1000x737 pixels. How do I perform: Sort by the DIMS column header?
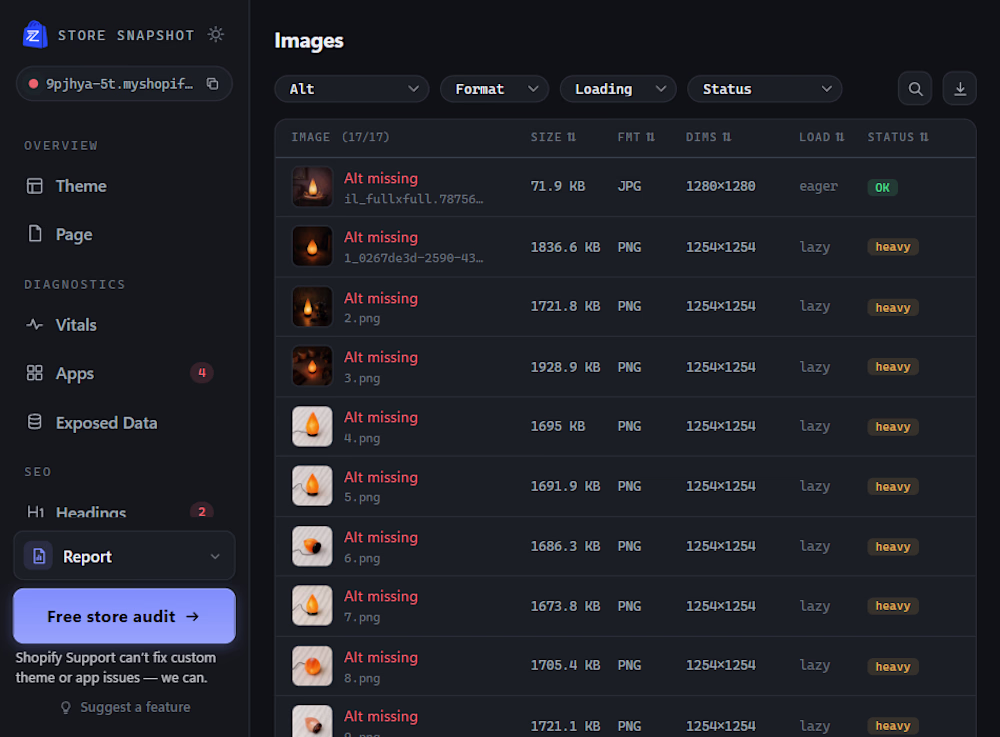[709, 137]
